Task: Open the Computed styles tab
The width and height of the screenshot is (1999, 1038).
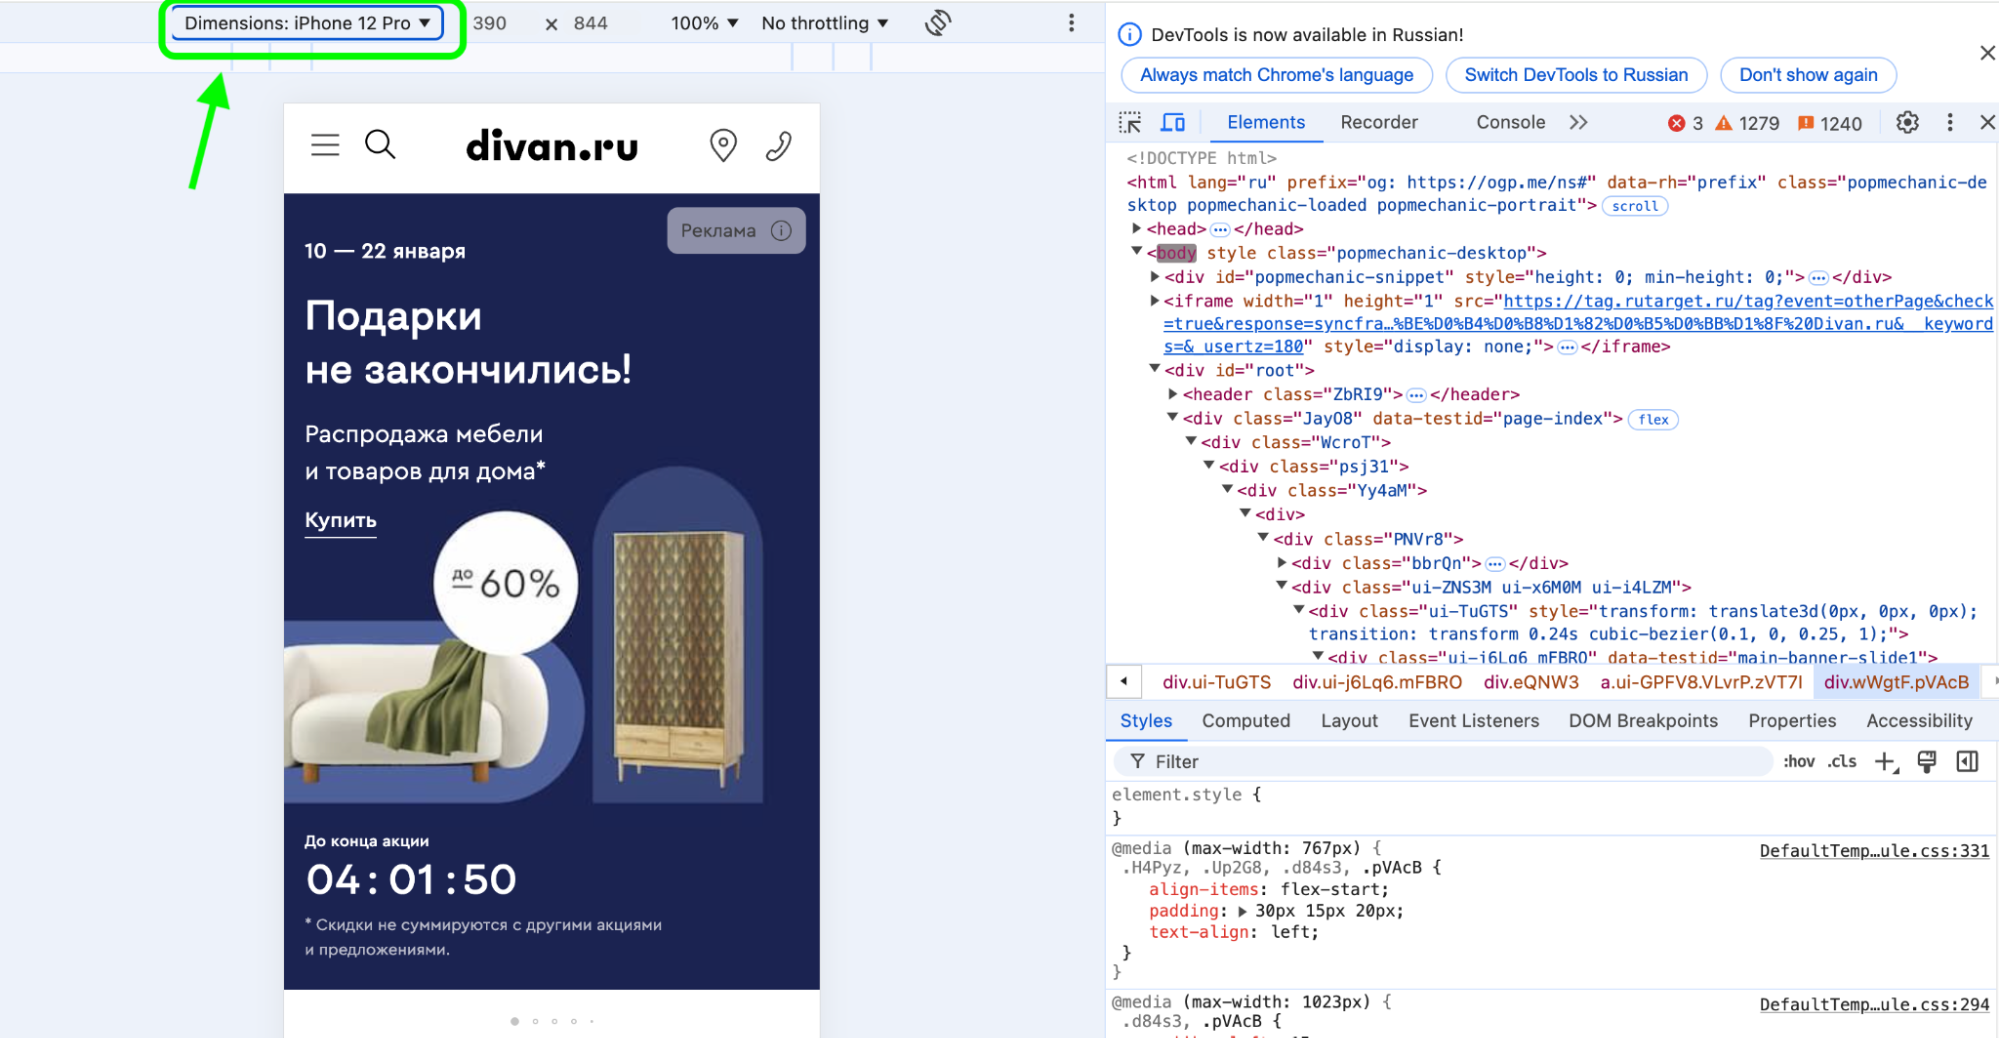Action: [1246, 721]
